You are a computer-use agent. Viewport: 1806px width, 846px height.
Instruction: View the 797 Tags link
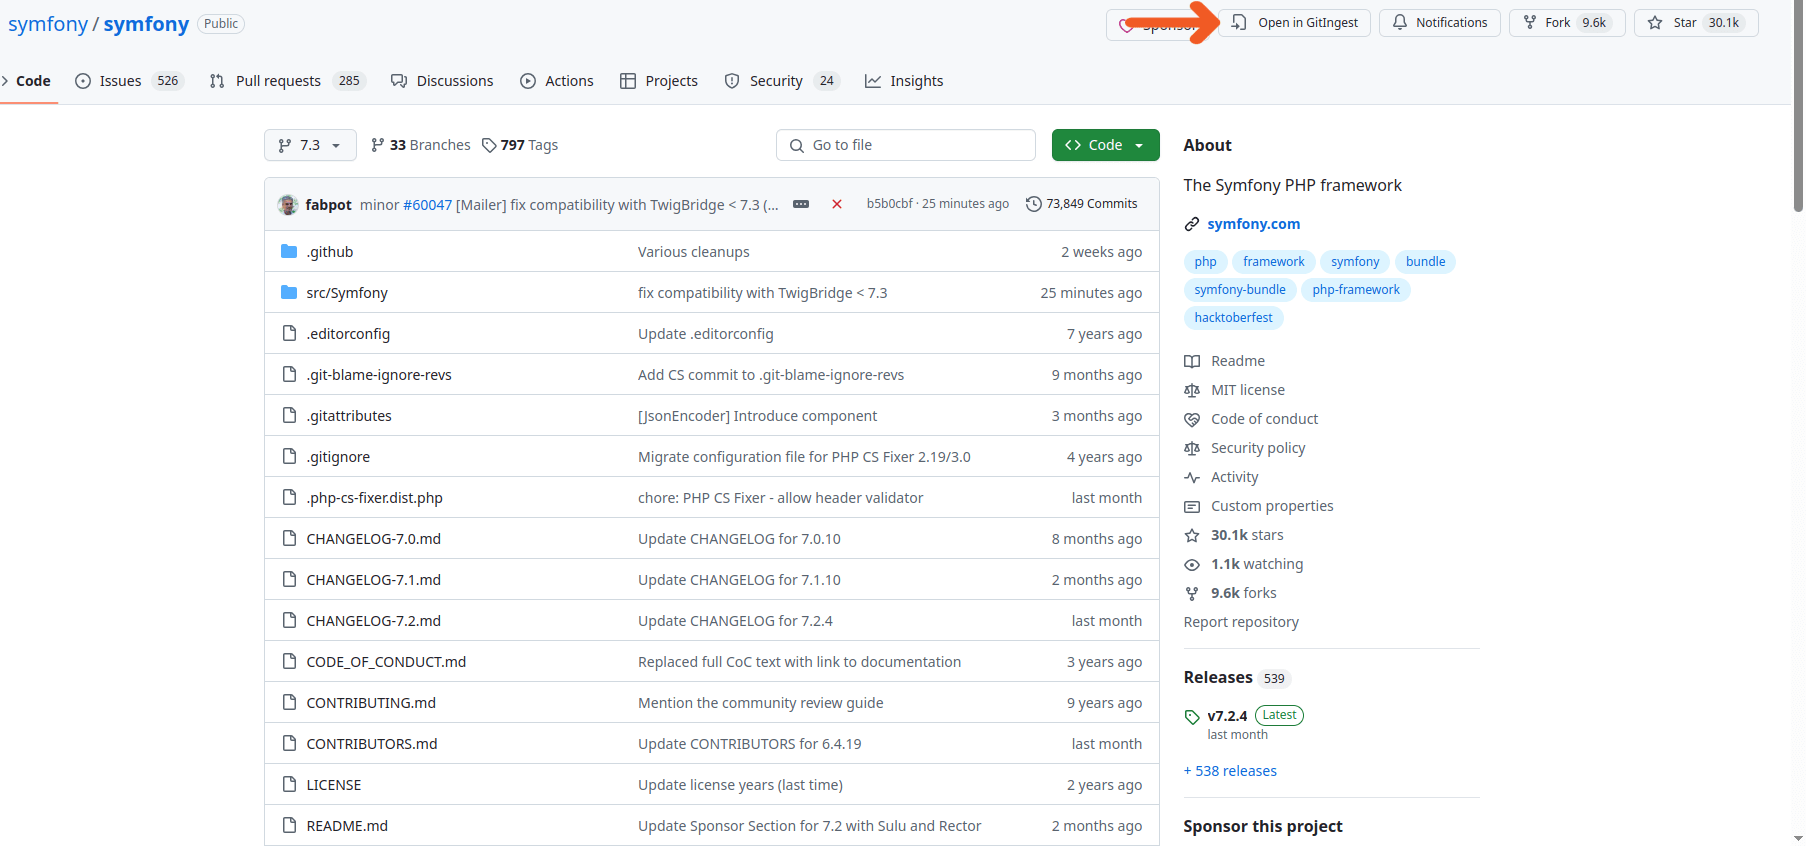pos(520,145)
